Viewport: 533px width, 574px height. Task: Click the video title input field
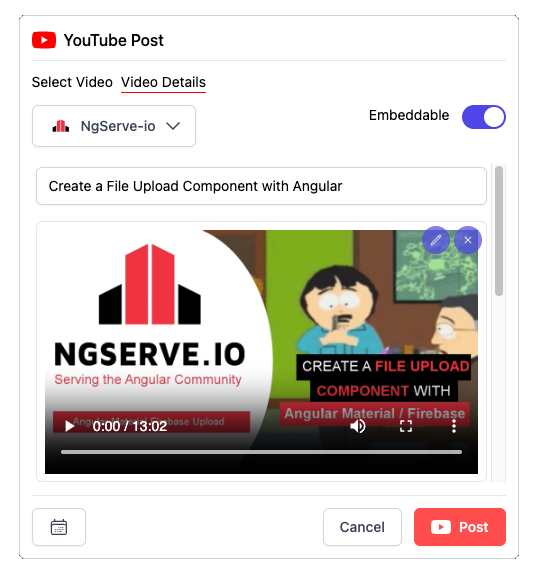pos(261,186)
